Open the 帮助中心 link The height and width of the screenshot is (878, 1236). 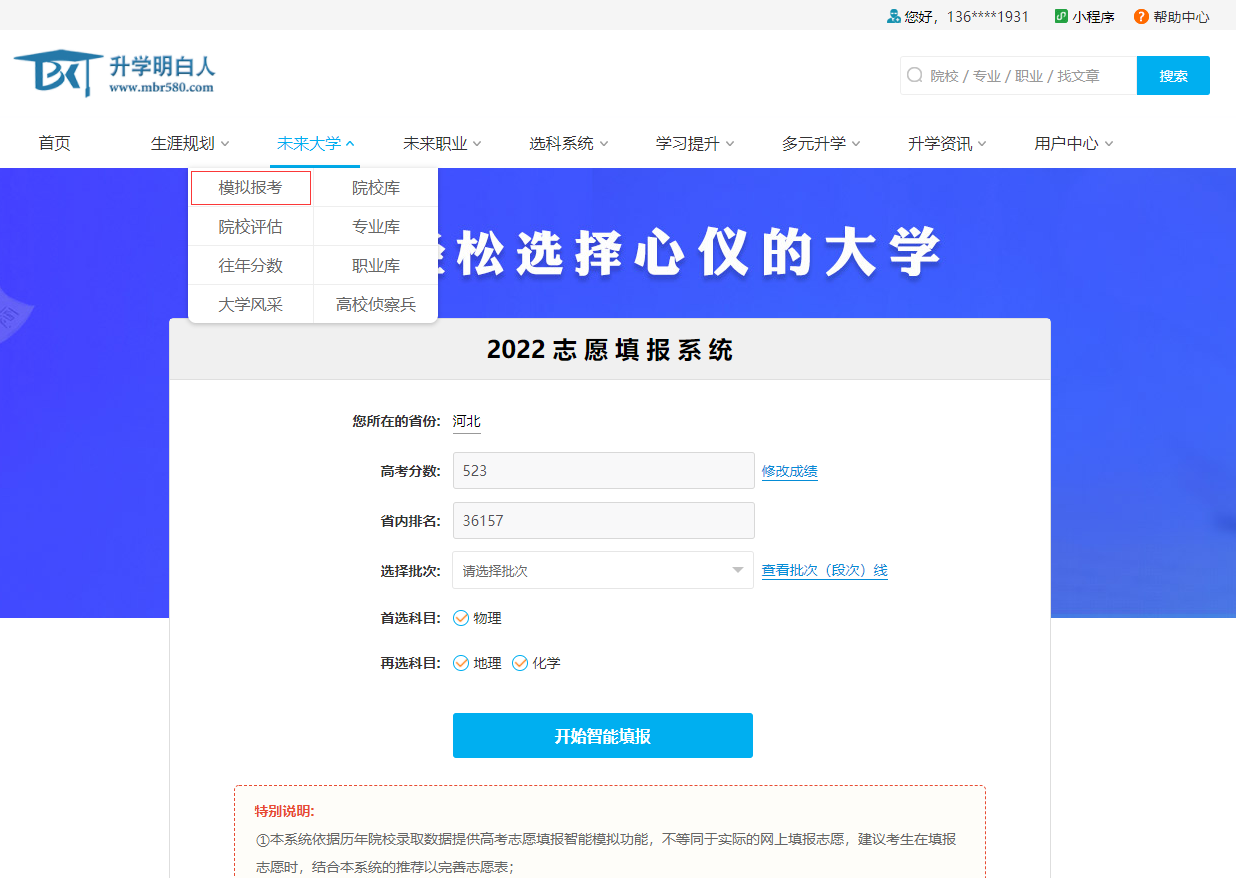click(1181, 17)
